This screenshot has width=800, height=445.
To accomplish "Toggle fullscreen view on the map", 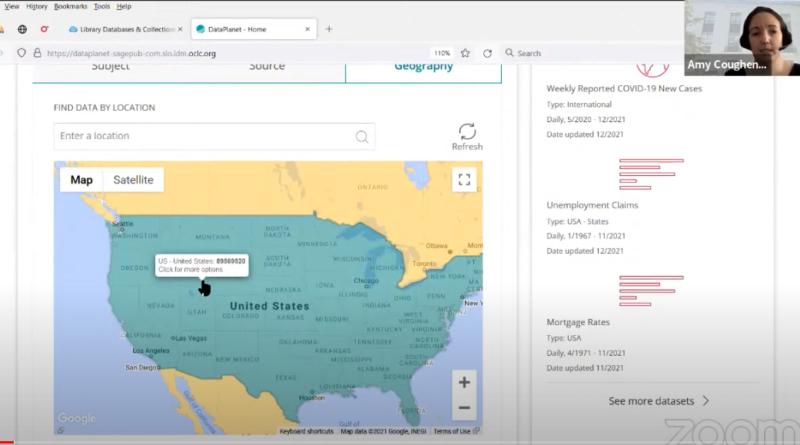I will (x=463, y=180).
